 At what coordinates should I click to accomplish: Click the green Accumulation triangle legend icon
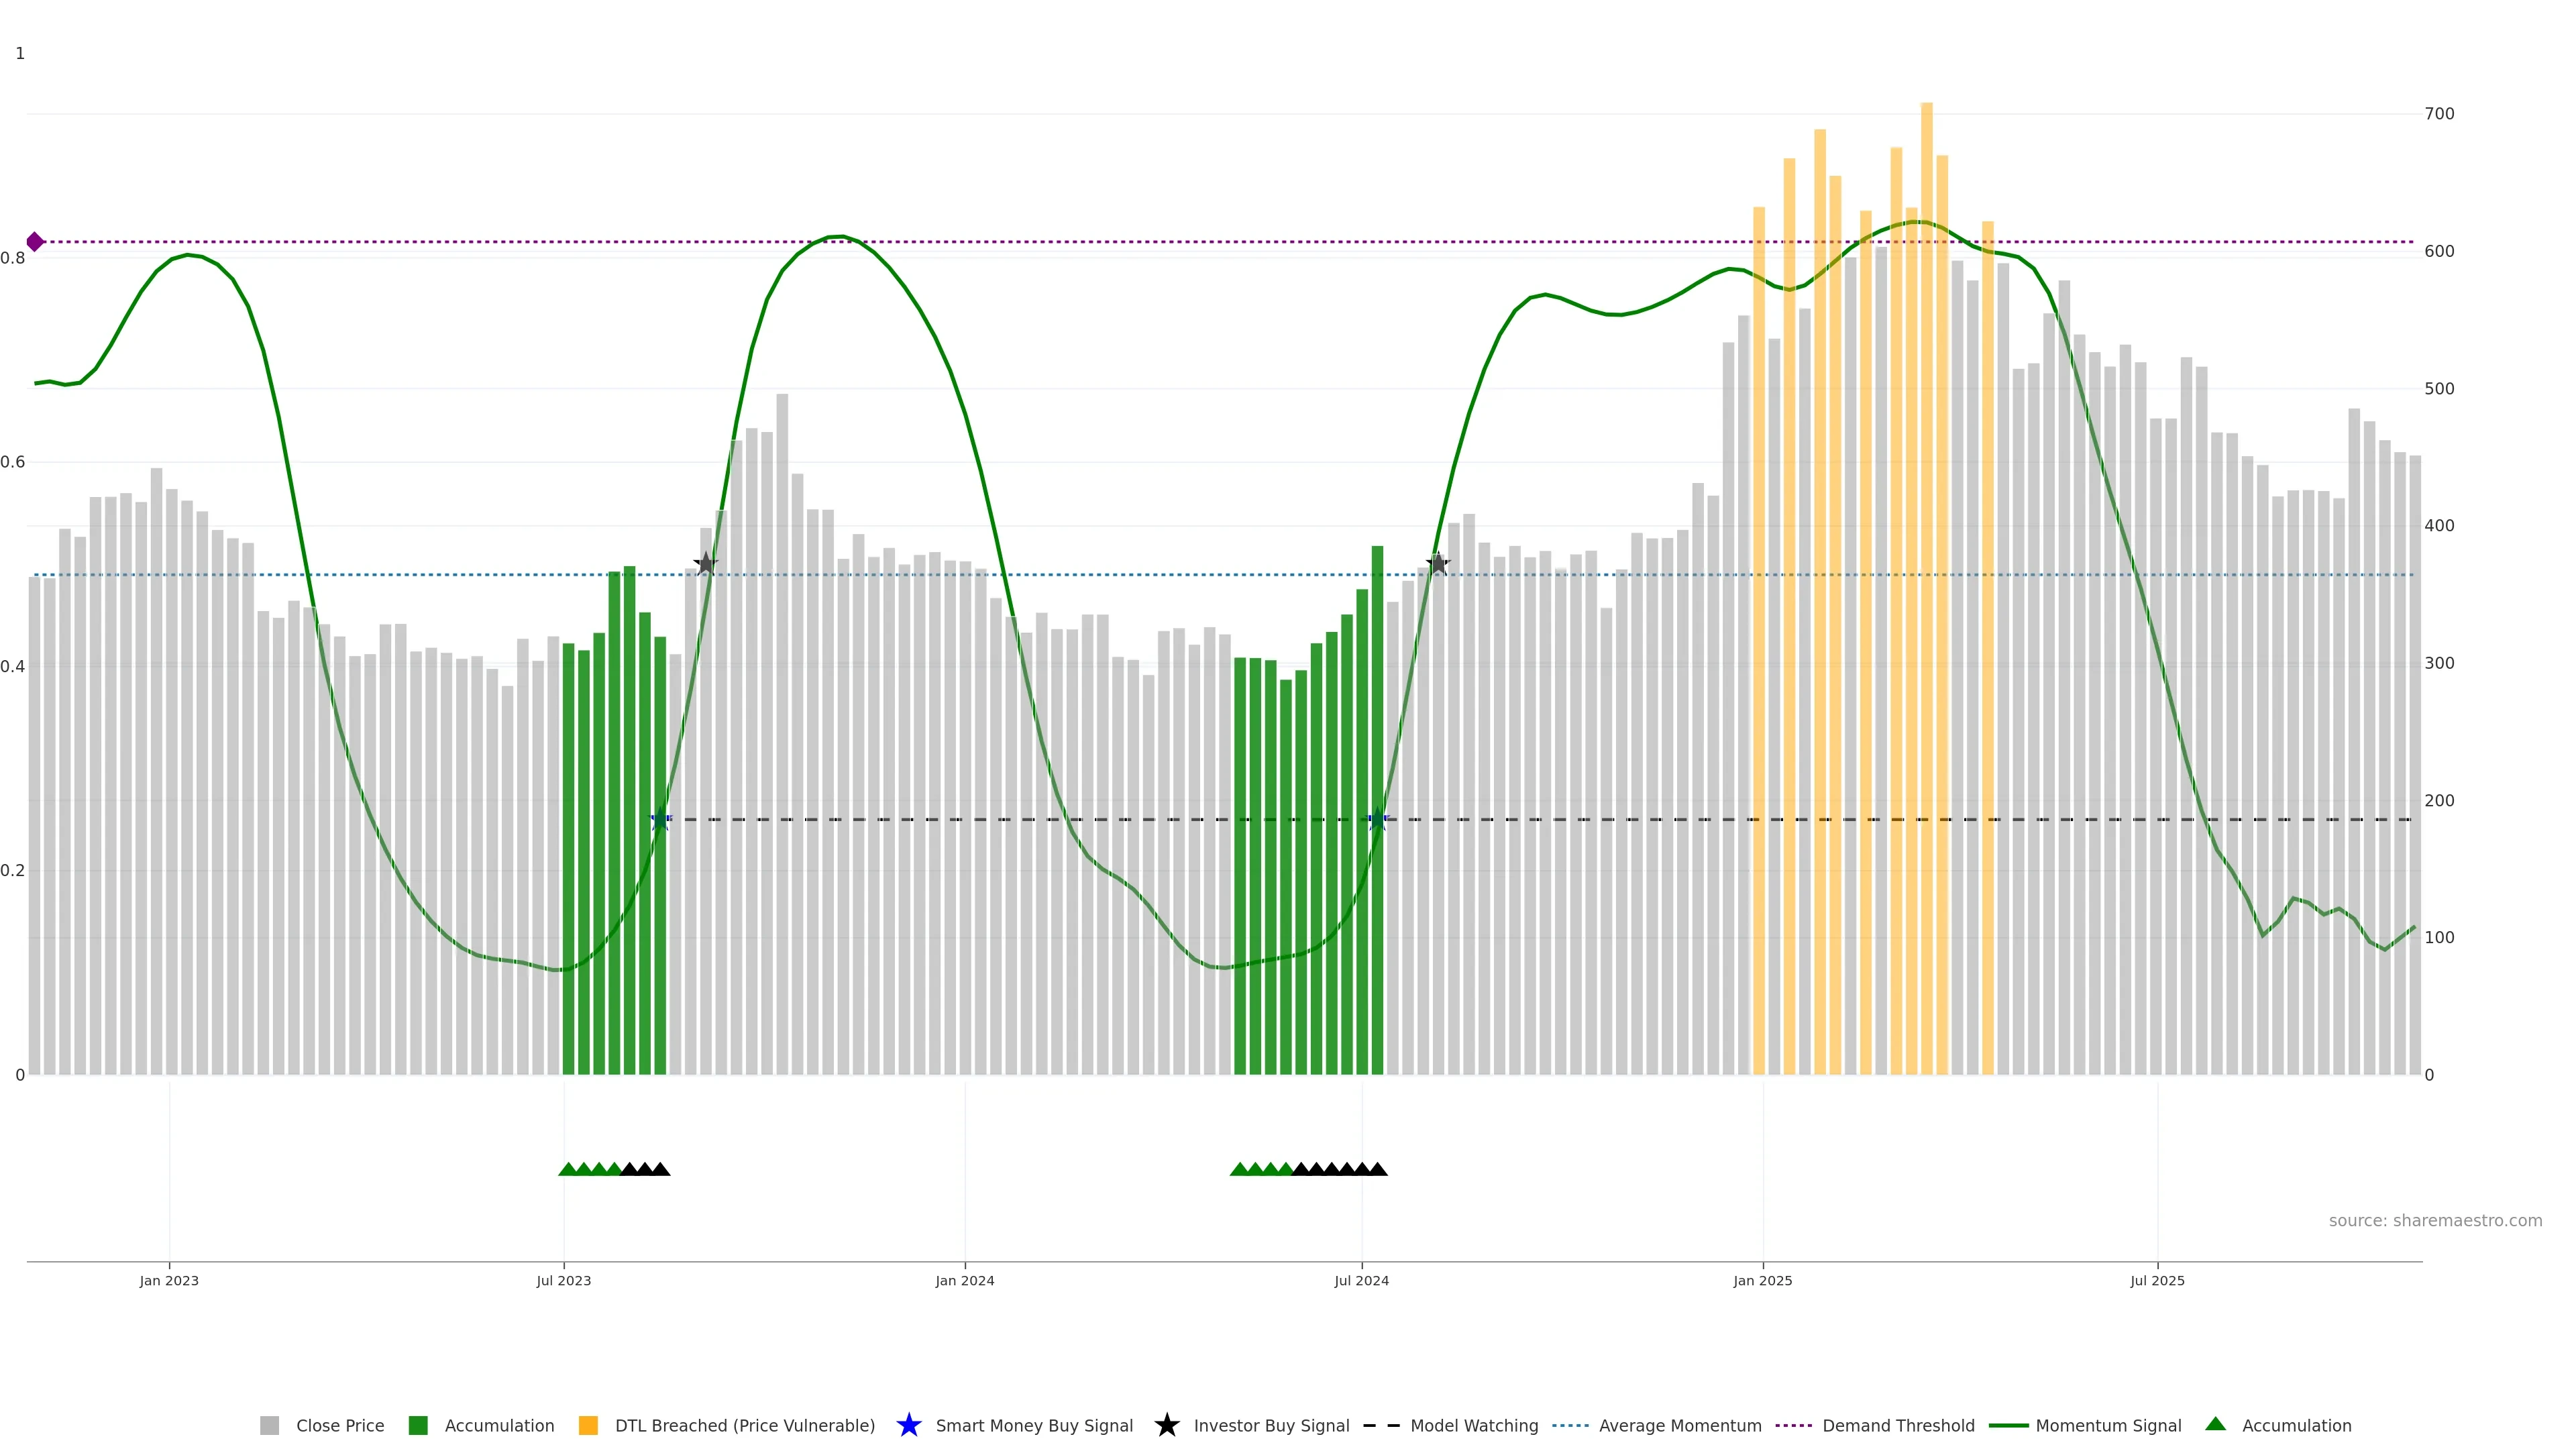2215,1425
